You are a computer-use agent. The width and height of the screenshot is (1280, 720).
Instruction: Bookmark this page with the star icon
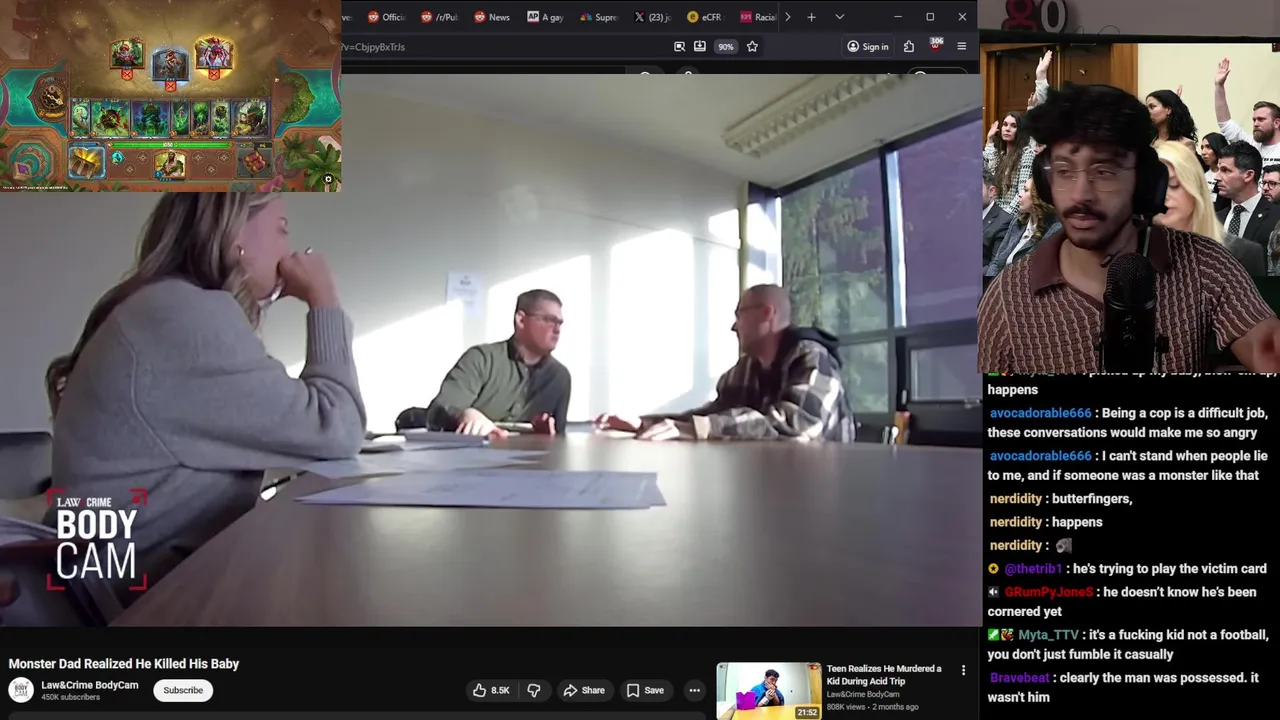click(x=752, y=46)
